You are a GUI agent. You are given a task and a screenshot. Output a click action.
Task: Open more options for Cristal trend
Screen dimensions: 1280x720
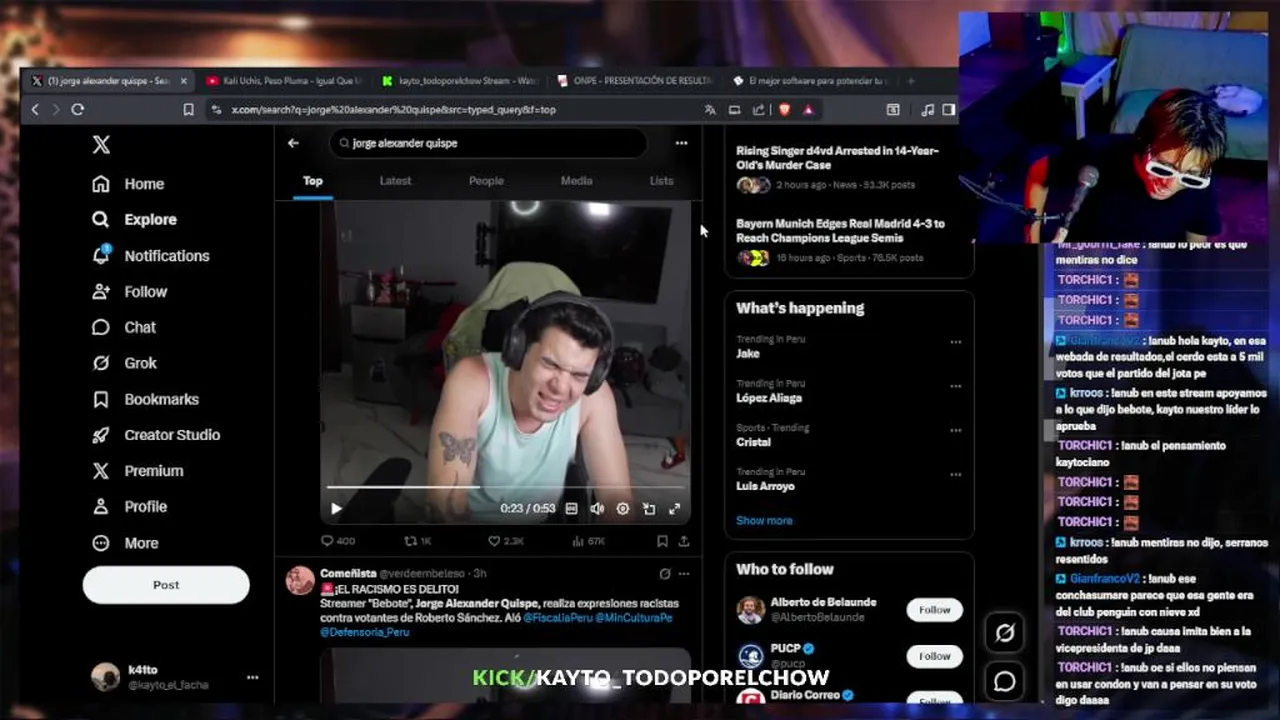pyautogui.click(x=955, y=430)
